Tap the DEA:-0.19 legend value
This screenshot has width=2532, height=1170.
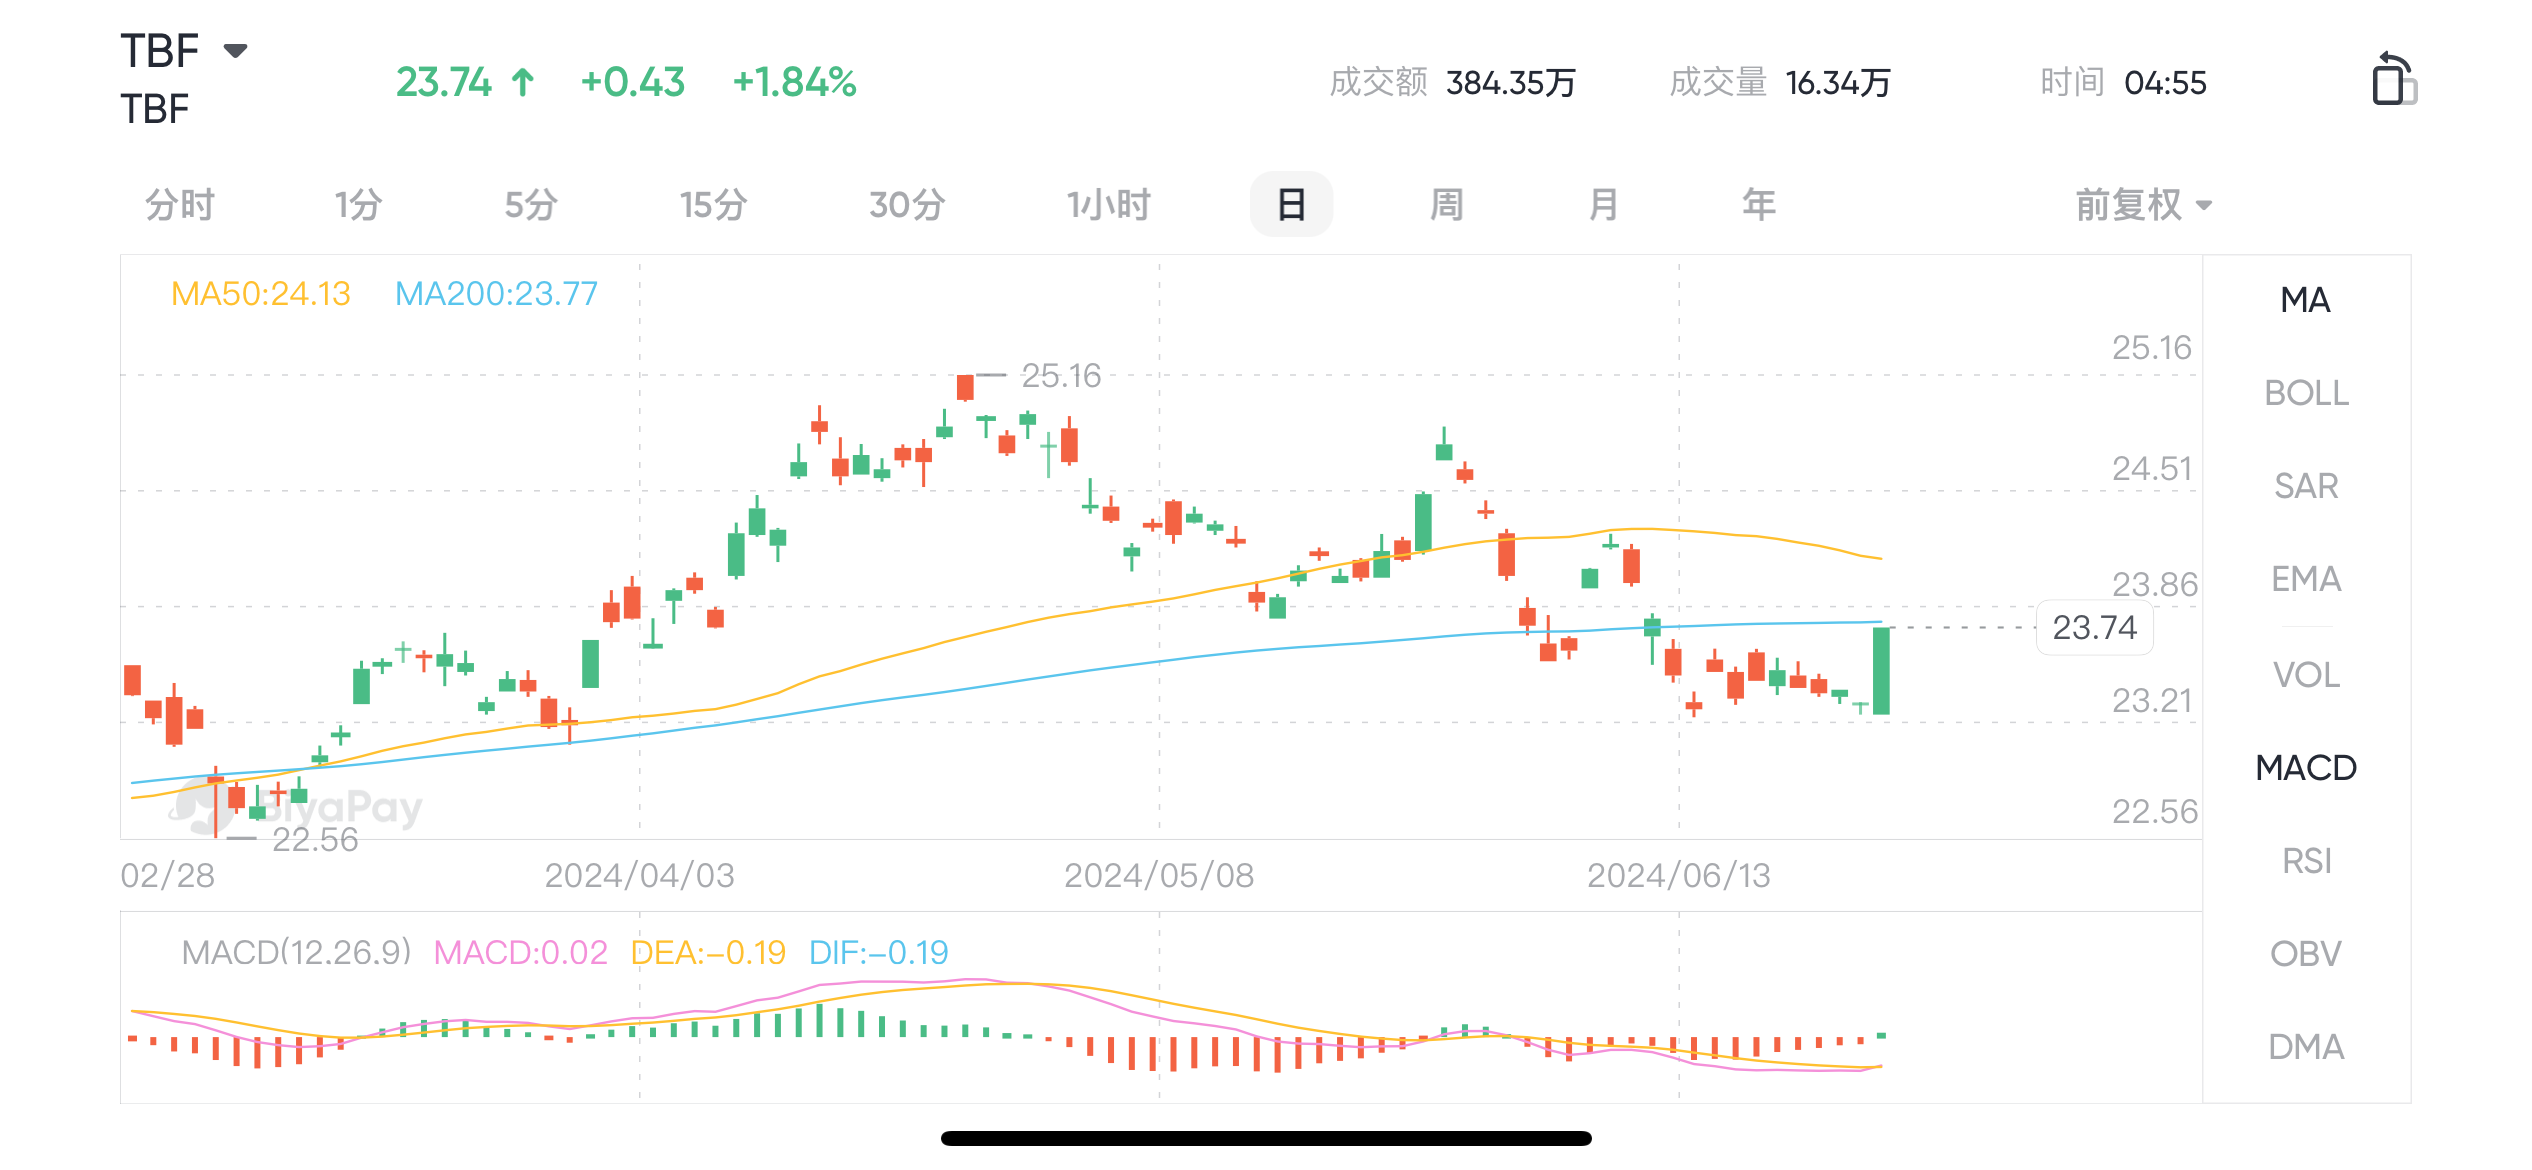click(708, 952)
